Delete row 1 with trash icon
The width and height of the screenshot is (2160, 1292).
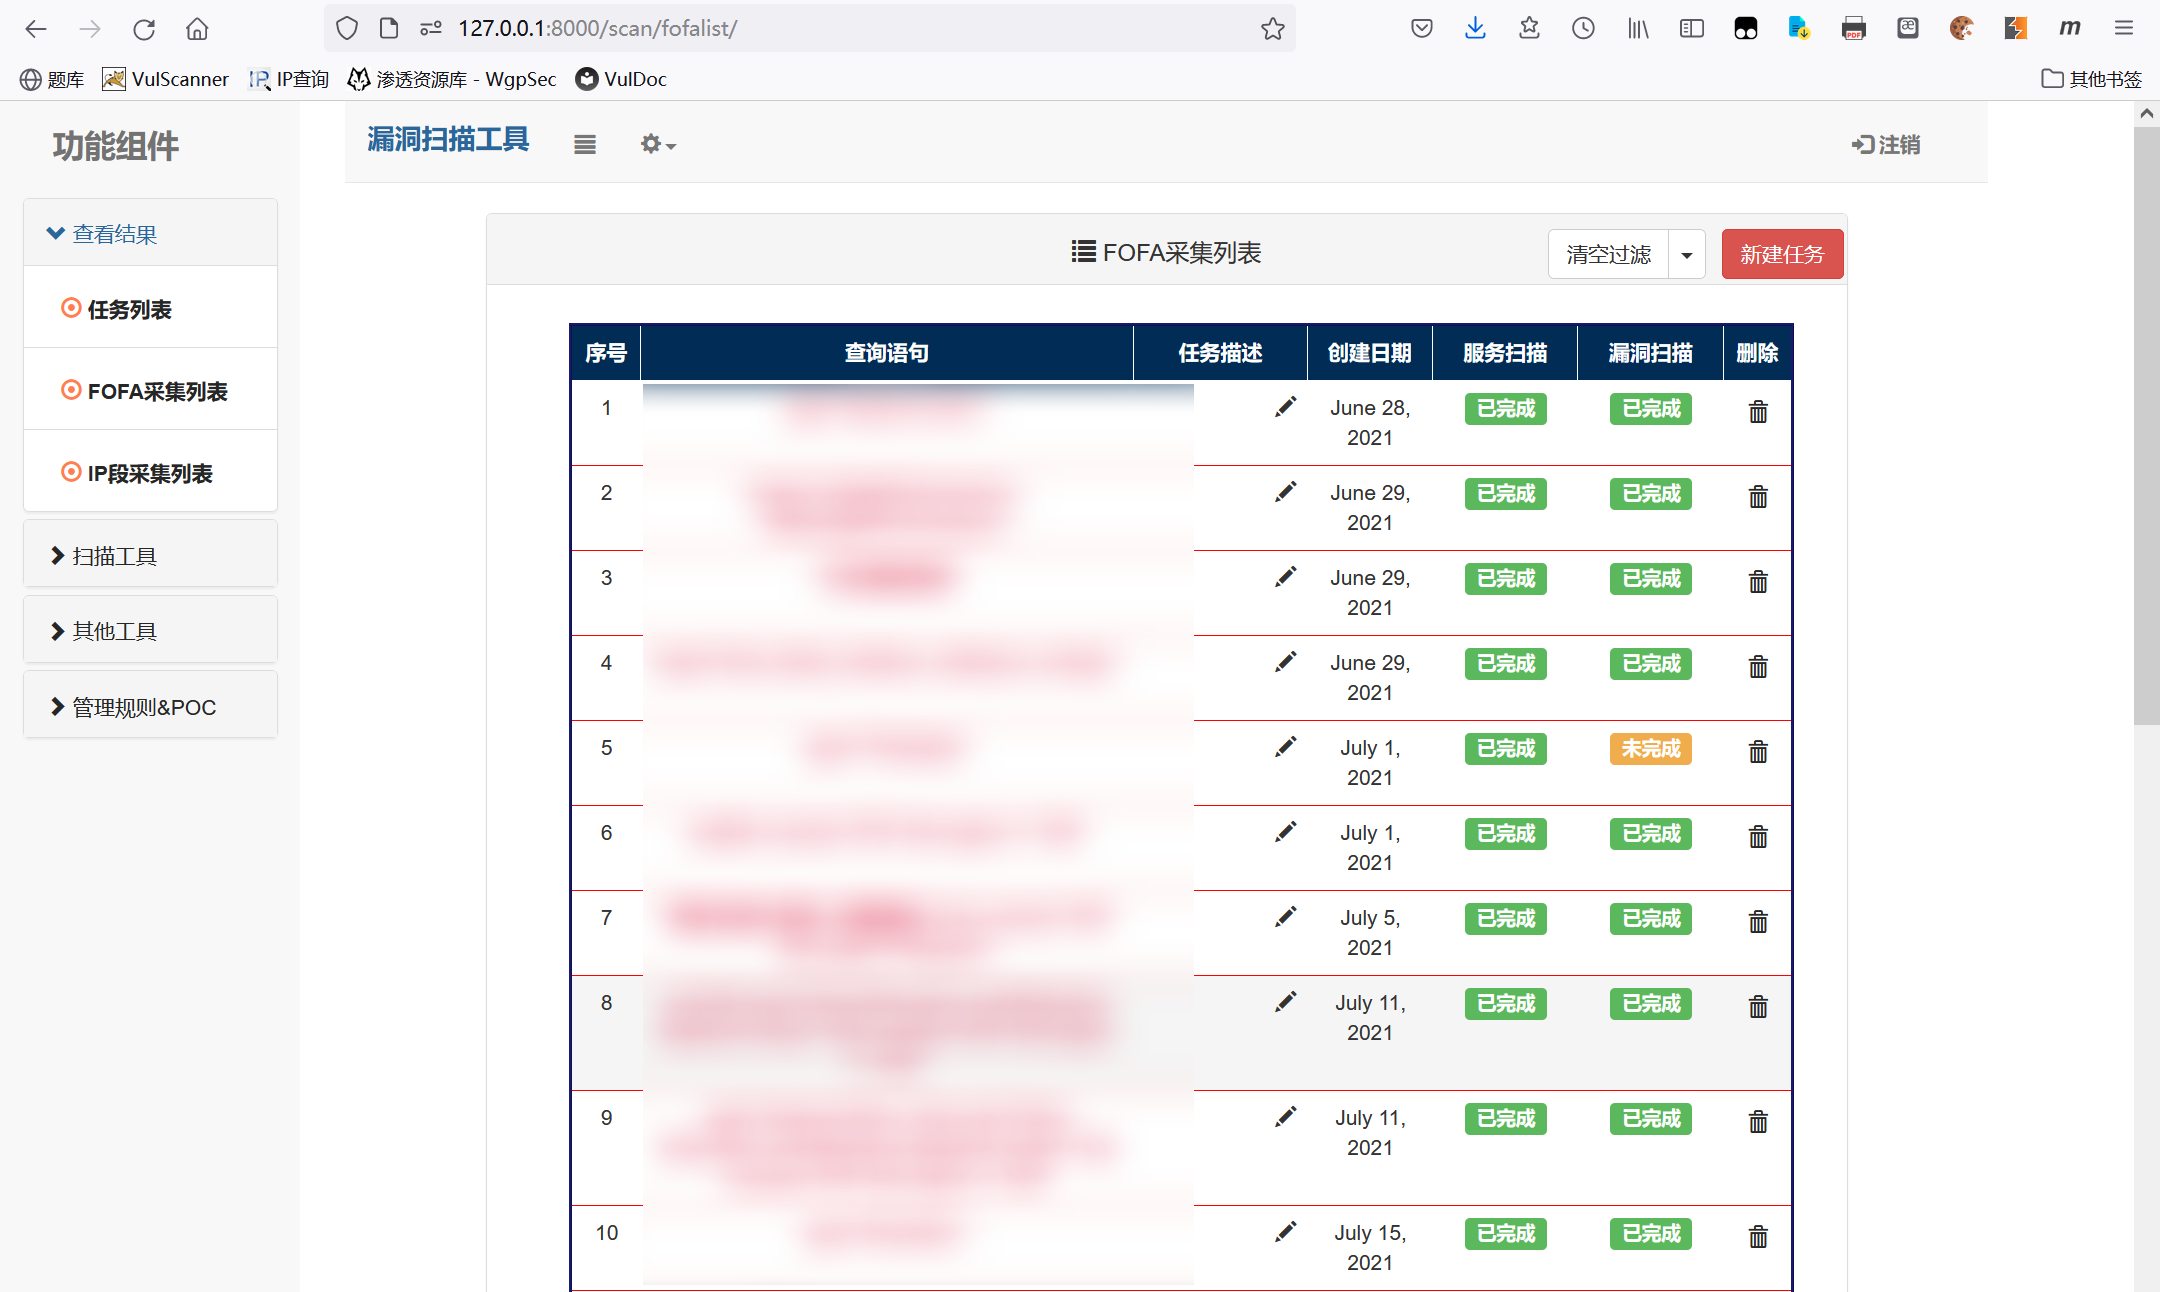pos(1757,411)
